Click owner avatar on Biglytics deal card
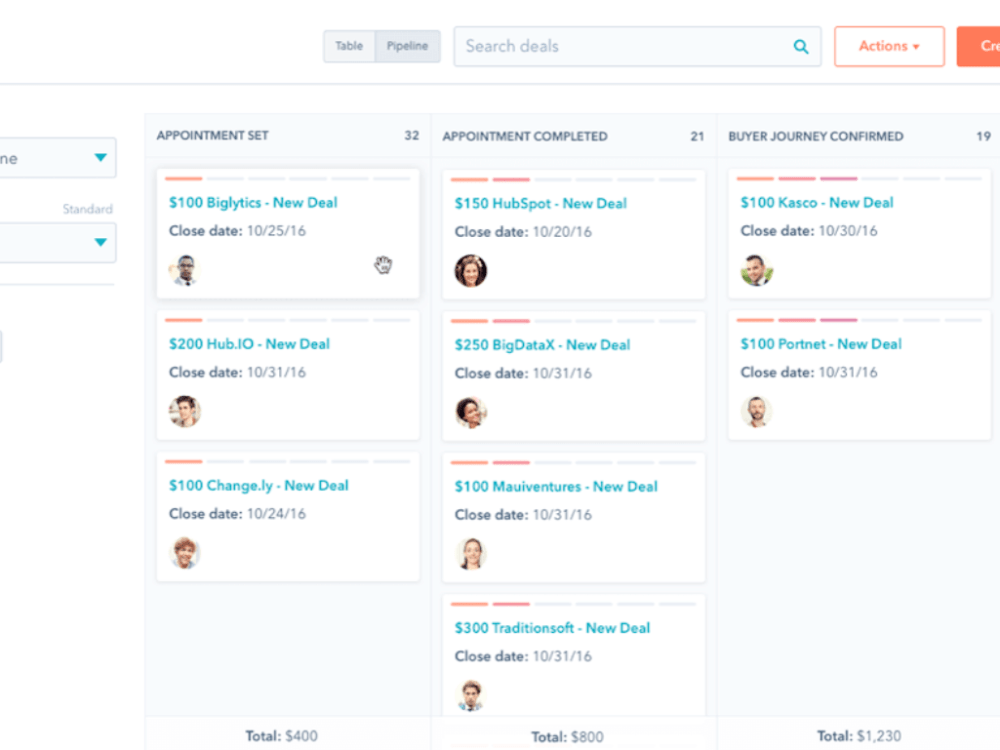This screenshot has height=750, width=1000. [x=185, y=270]
